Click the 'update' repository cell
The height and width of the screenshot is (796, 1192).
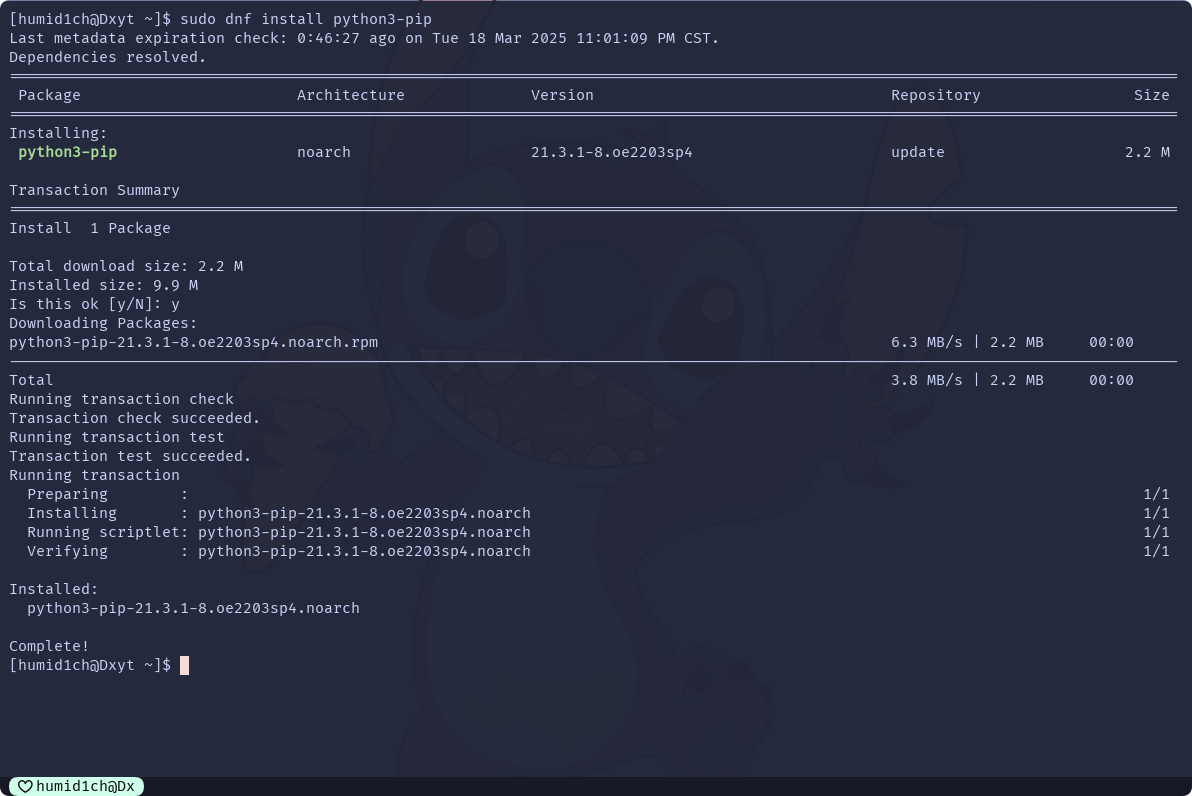click(918, 152)
